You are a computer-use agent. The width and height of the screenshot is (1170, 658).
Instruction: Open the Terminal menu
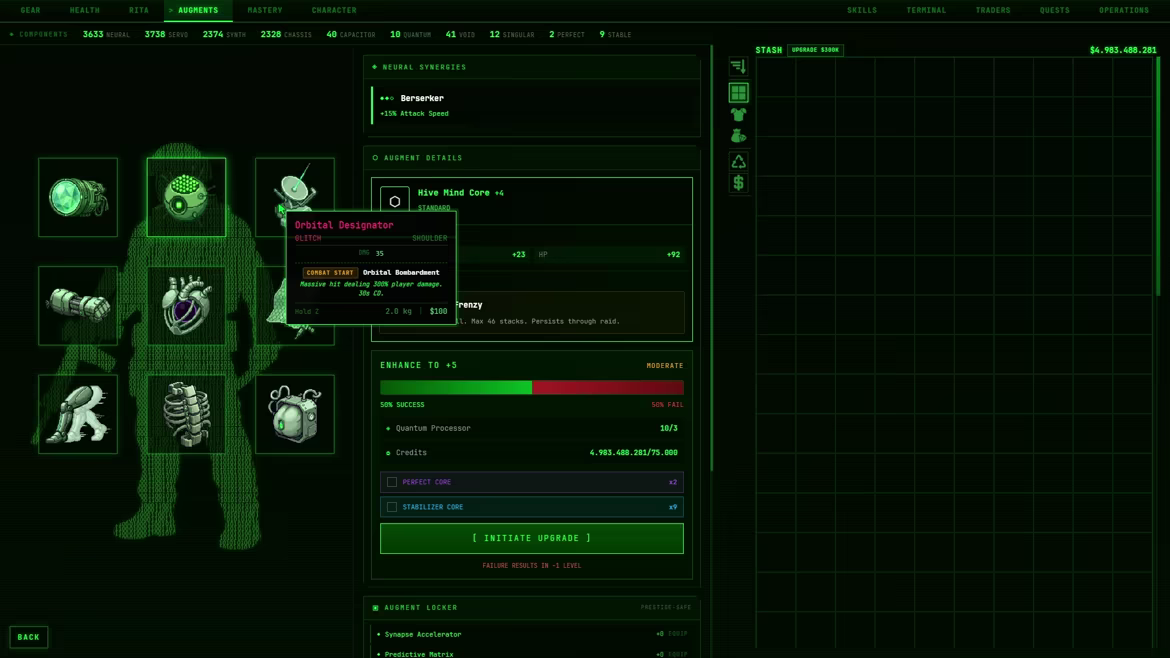coord(926,10)
